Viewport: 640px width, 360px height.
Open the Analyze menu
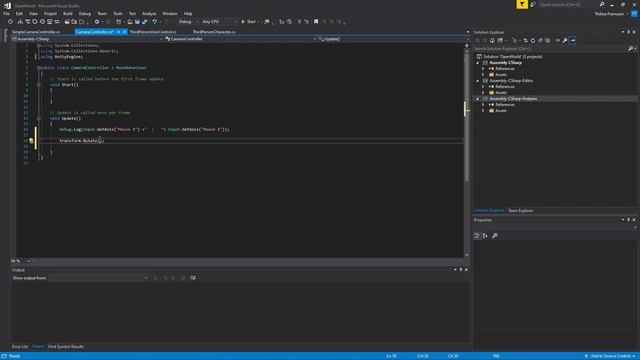[x=149, y=14]
